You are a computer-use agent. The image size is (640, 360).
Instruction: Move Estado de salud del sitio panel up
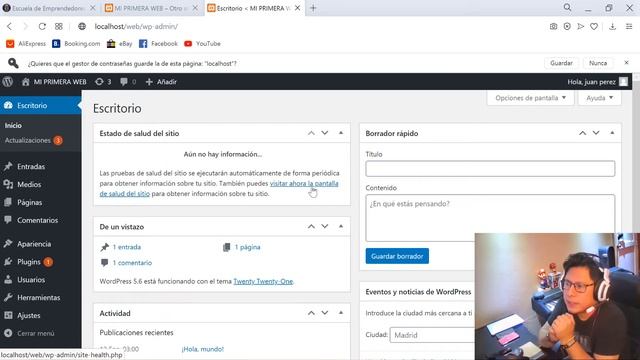[x=311, y=133]
